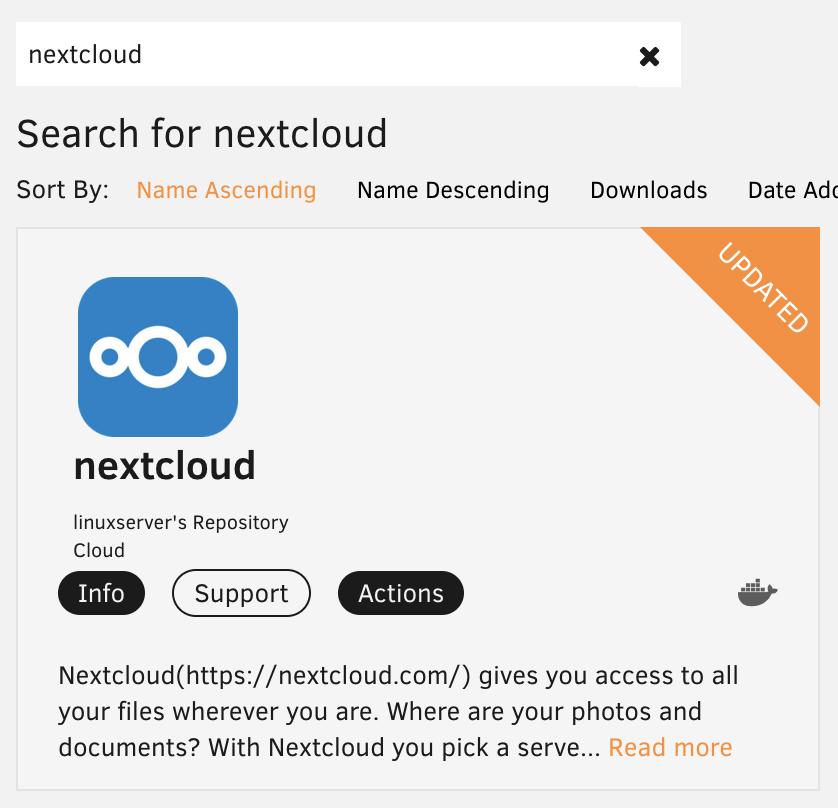Select linuxserver's Repository text
The width and height of the screenshot is (838, 808).
(181, 522)
